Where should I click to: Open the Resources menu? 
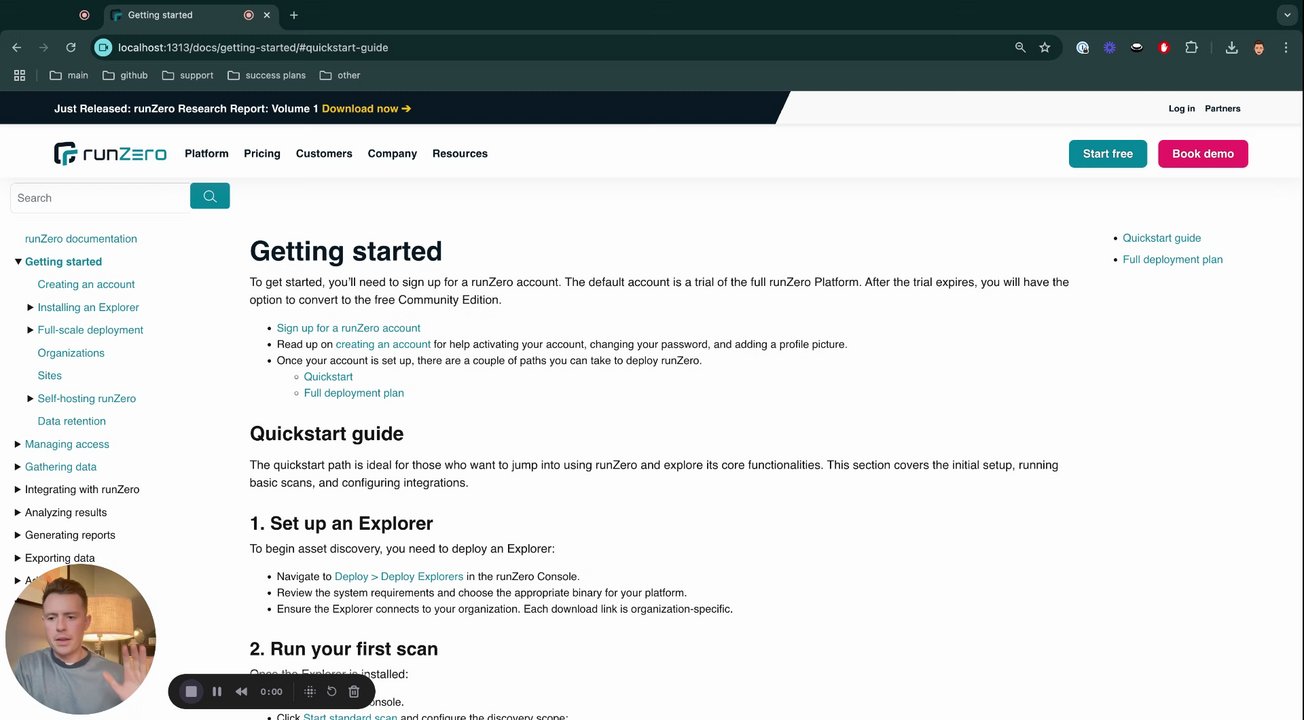460,153
